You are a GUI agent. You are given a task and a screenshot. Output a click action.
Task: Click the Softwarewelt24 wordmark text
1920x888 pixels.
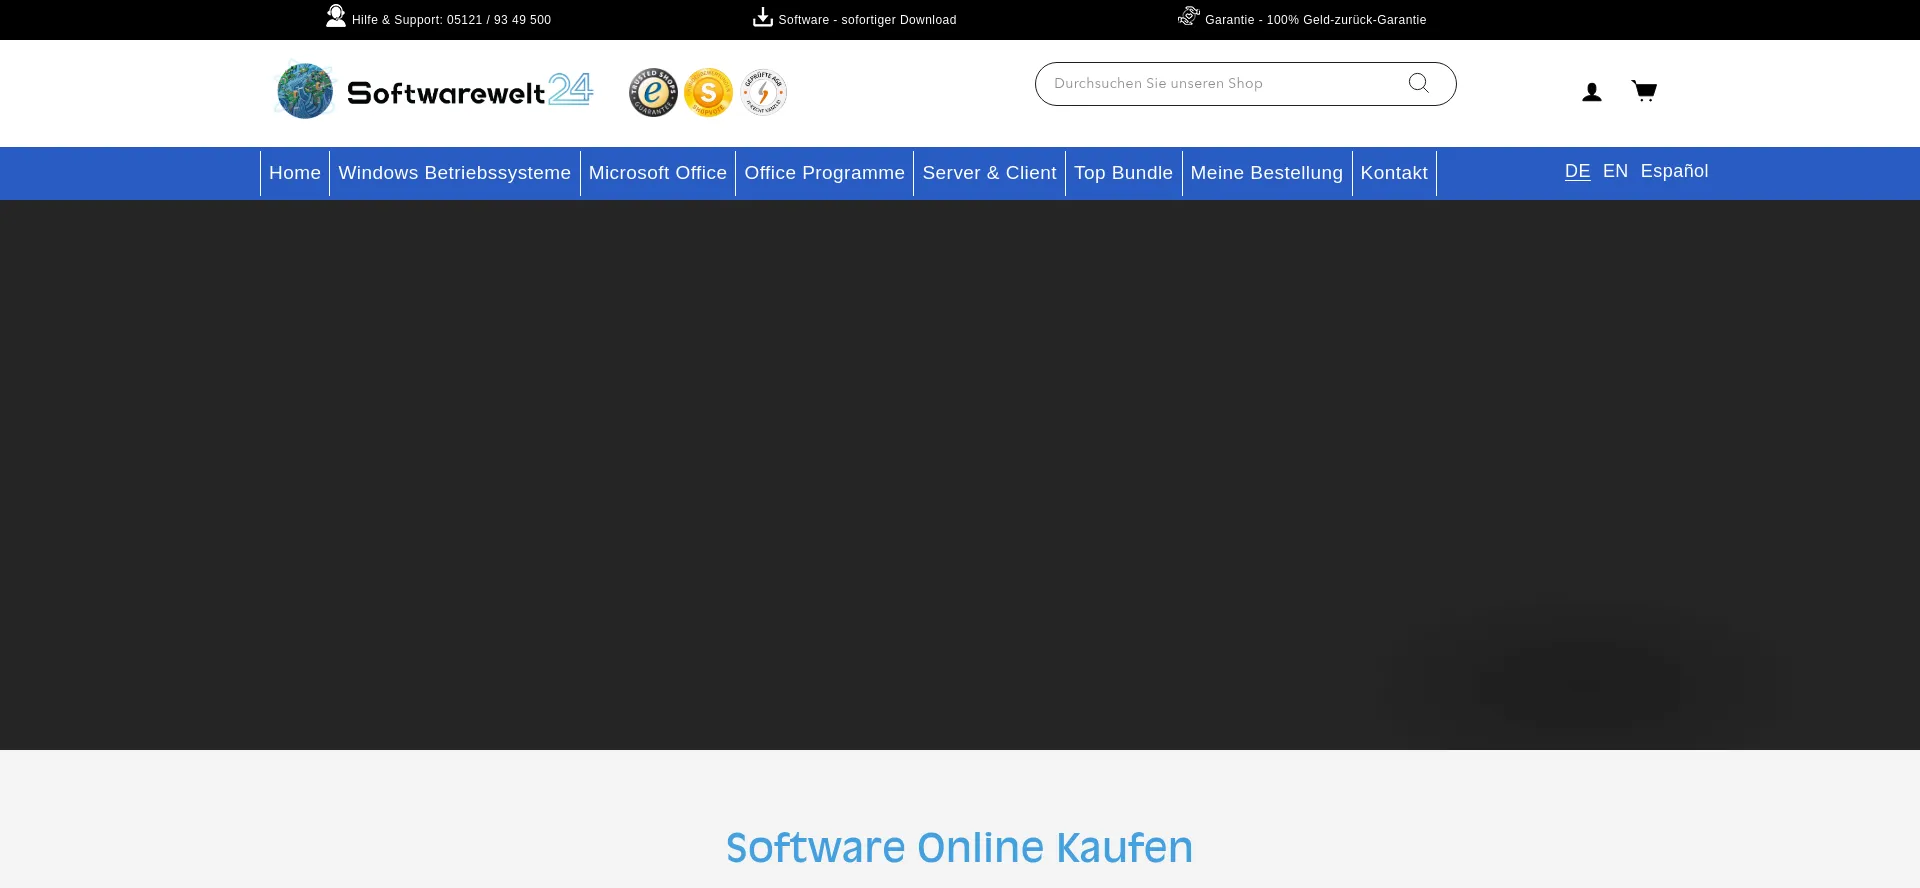pyautogui.click(x=470, y=92)
